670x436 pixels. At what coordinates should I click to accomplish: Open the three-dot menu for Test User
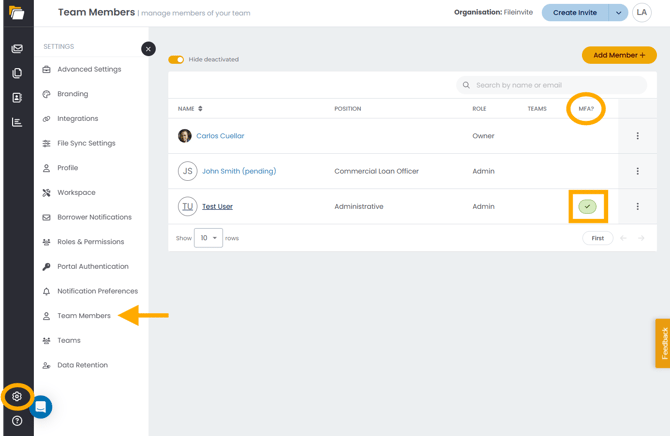point(637,207)
